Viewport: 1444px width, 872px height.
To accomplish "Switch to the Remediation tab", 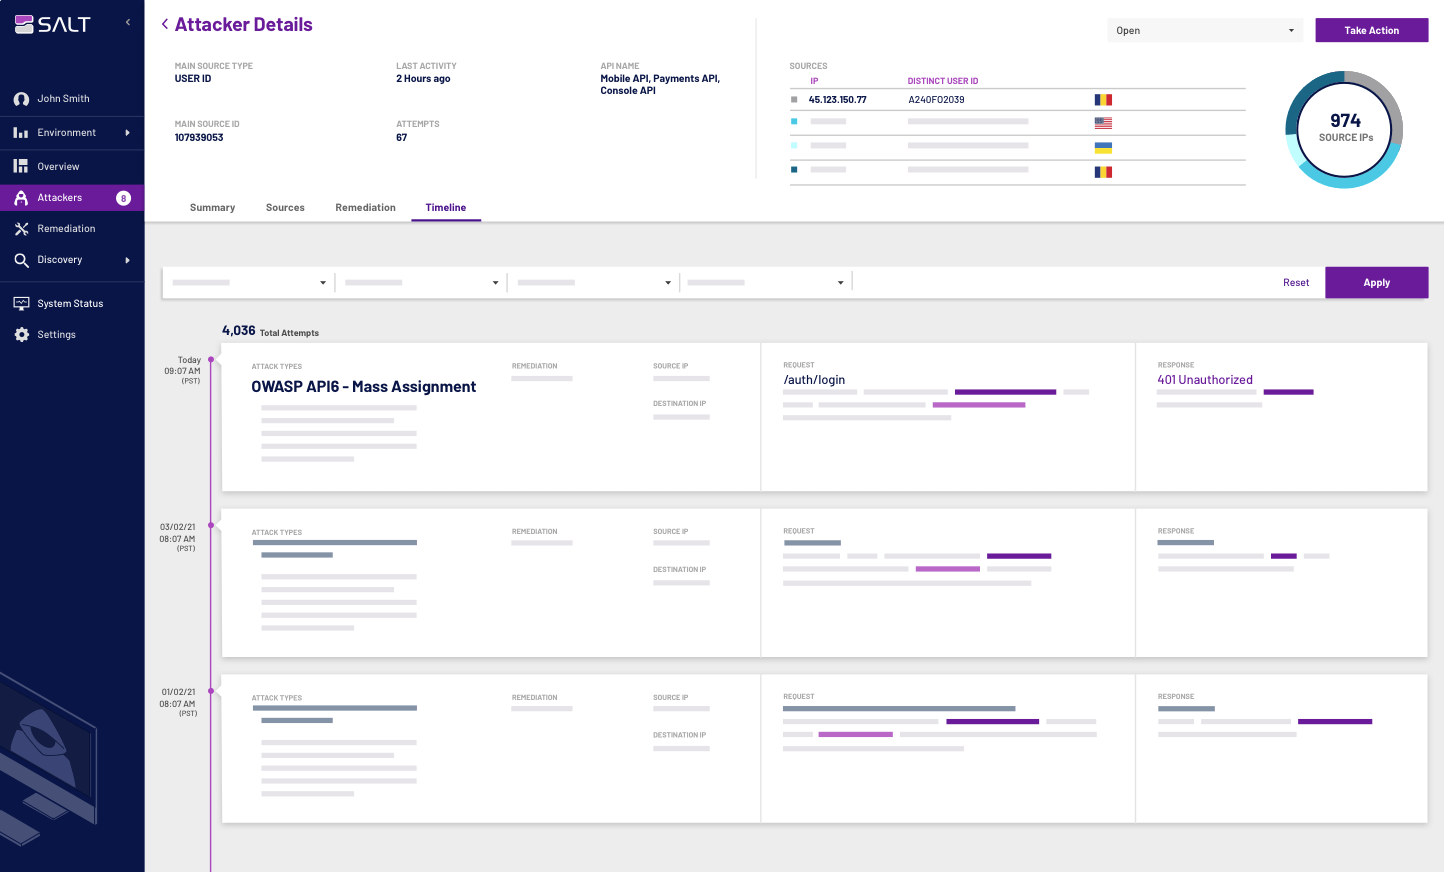I will click(x=365, y=208).
